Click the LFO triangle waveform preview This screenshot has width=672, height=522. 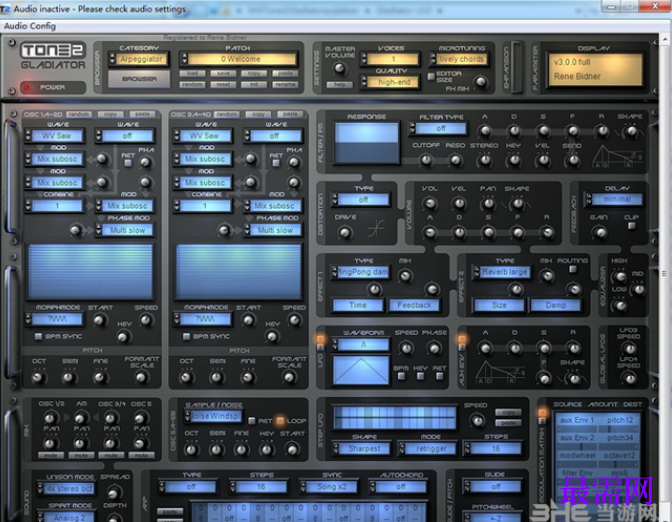point(361,370)
